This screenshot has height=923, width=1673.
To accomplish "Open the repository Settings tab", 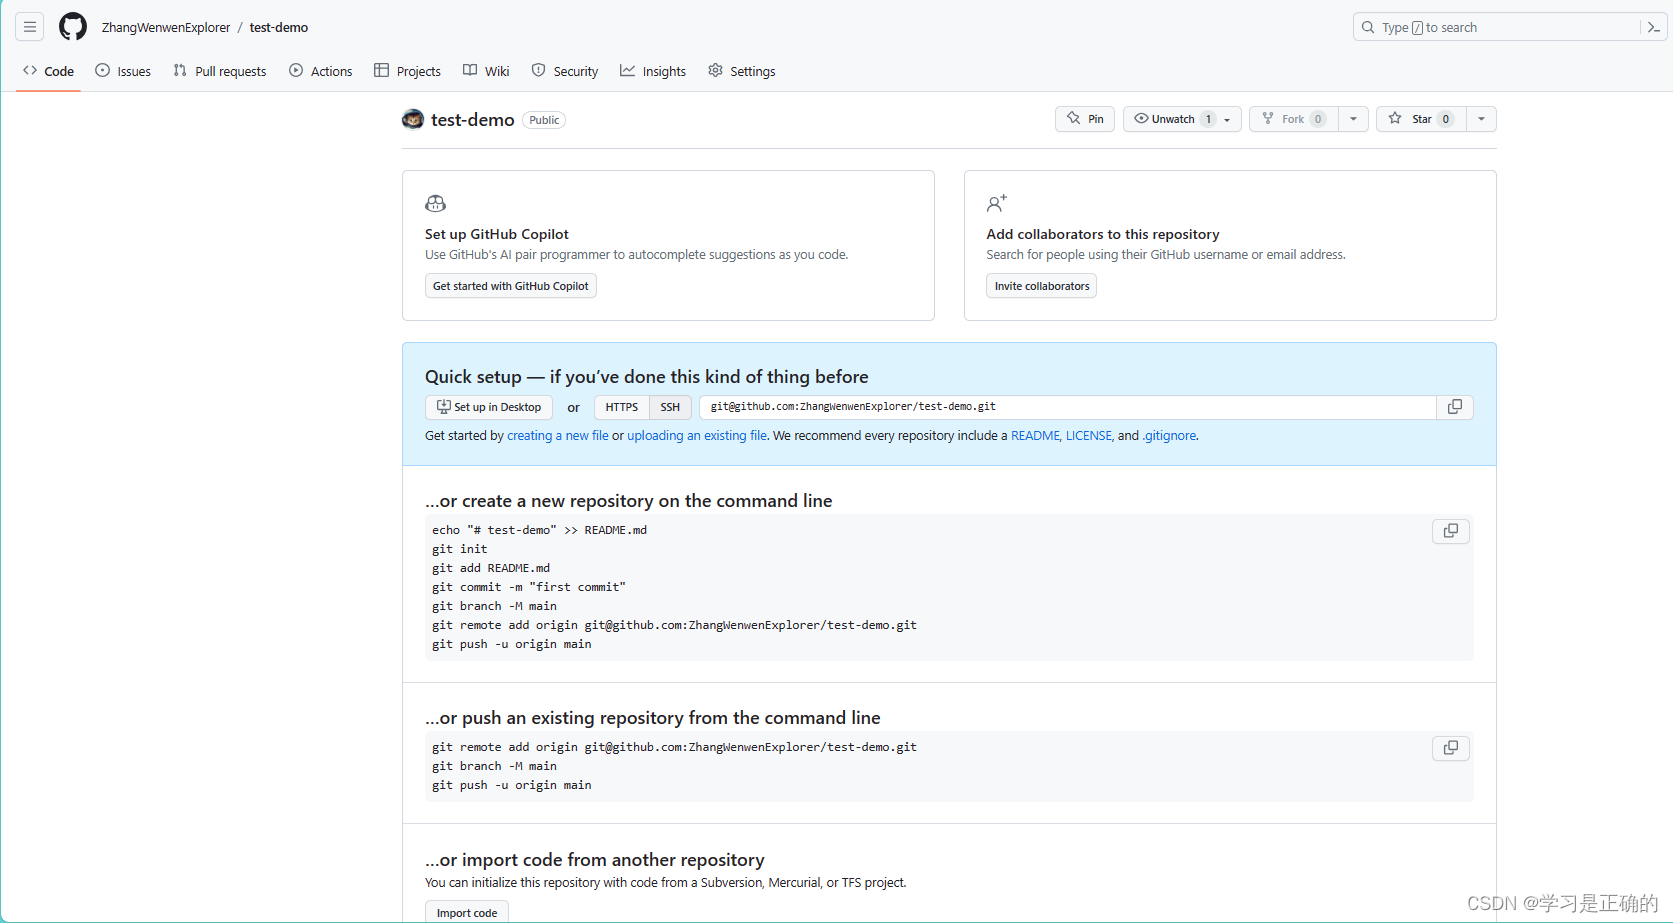I will point(742,71).
